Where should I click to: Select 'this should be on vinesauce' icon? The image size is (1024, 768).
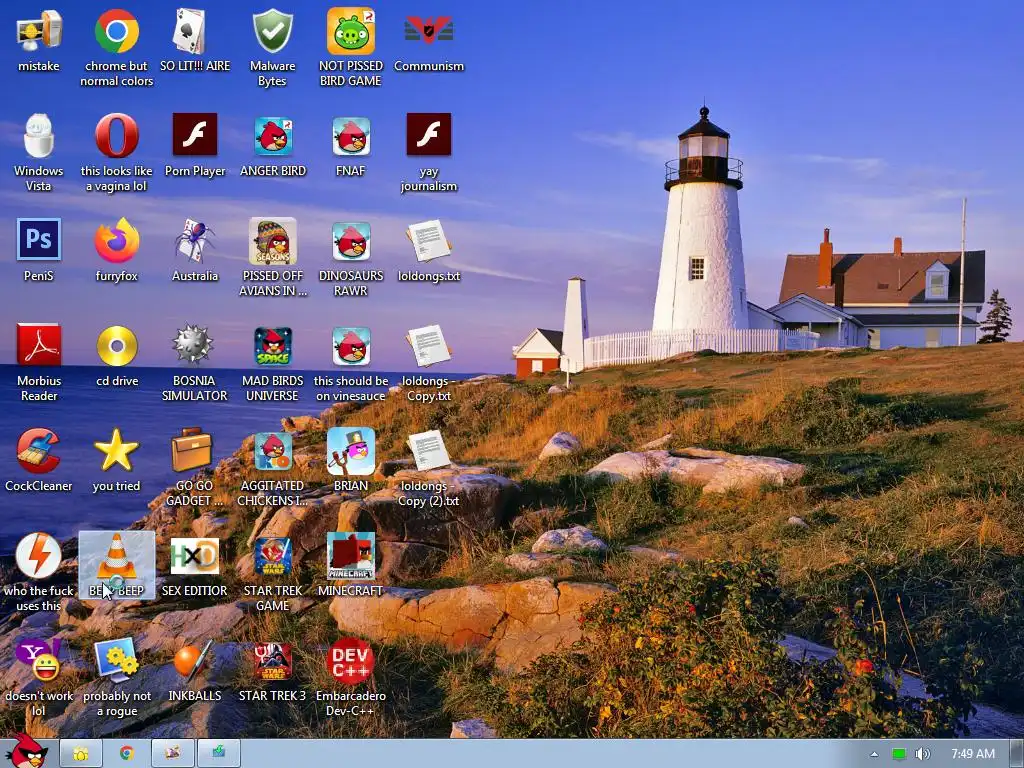coord(351,346)
